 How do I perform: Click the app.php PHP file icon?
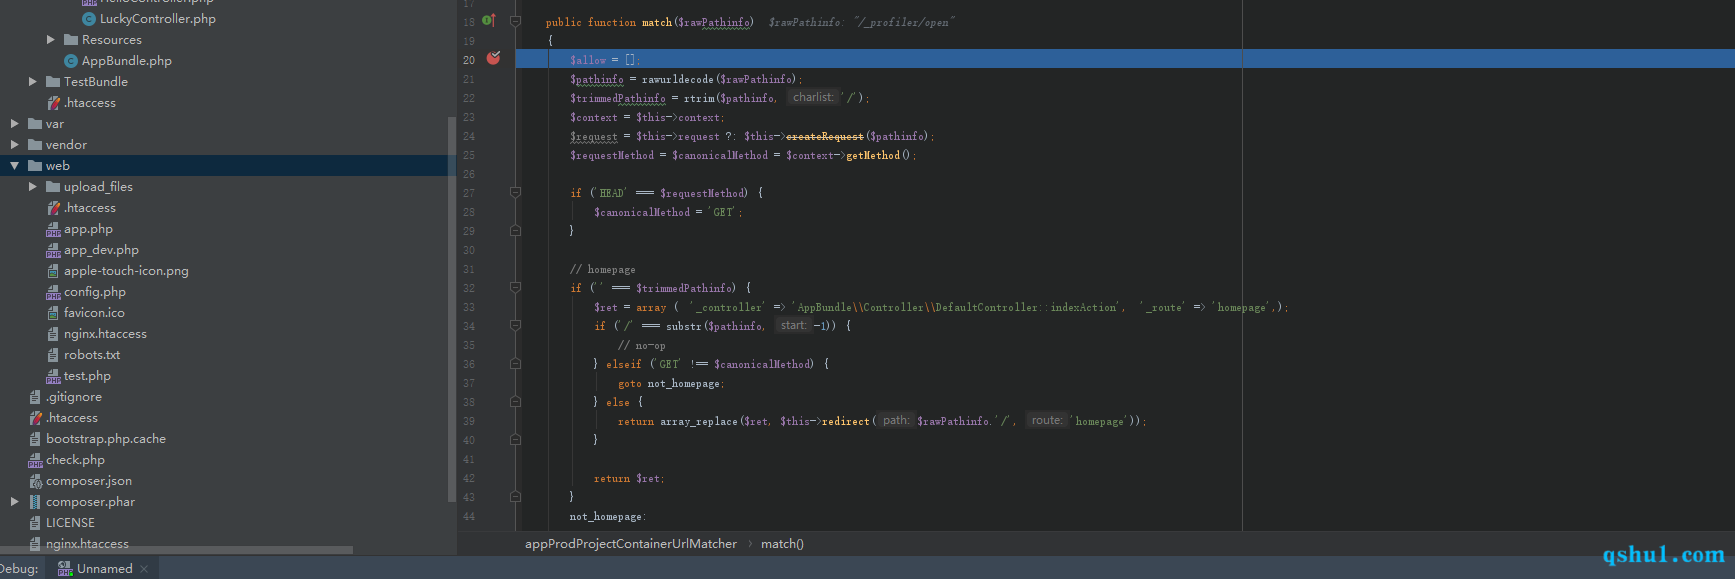point(53,229)
